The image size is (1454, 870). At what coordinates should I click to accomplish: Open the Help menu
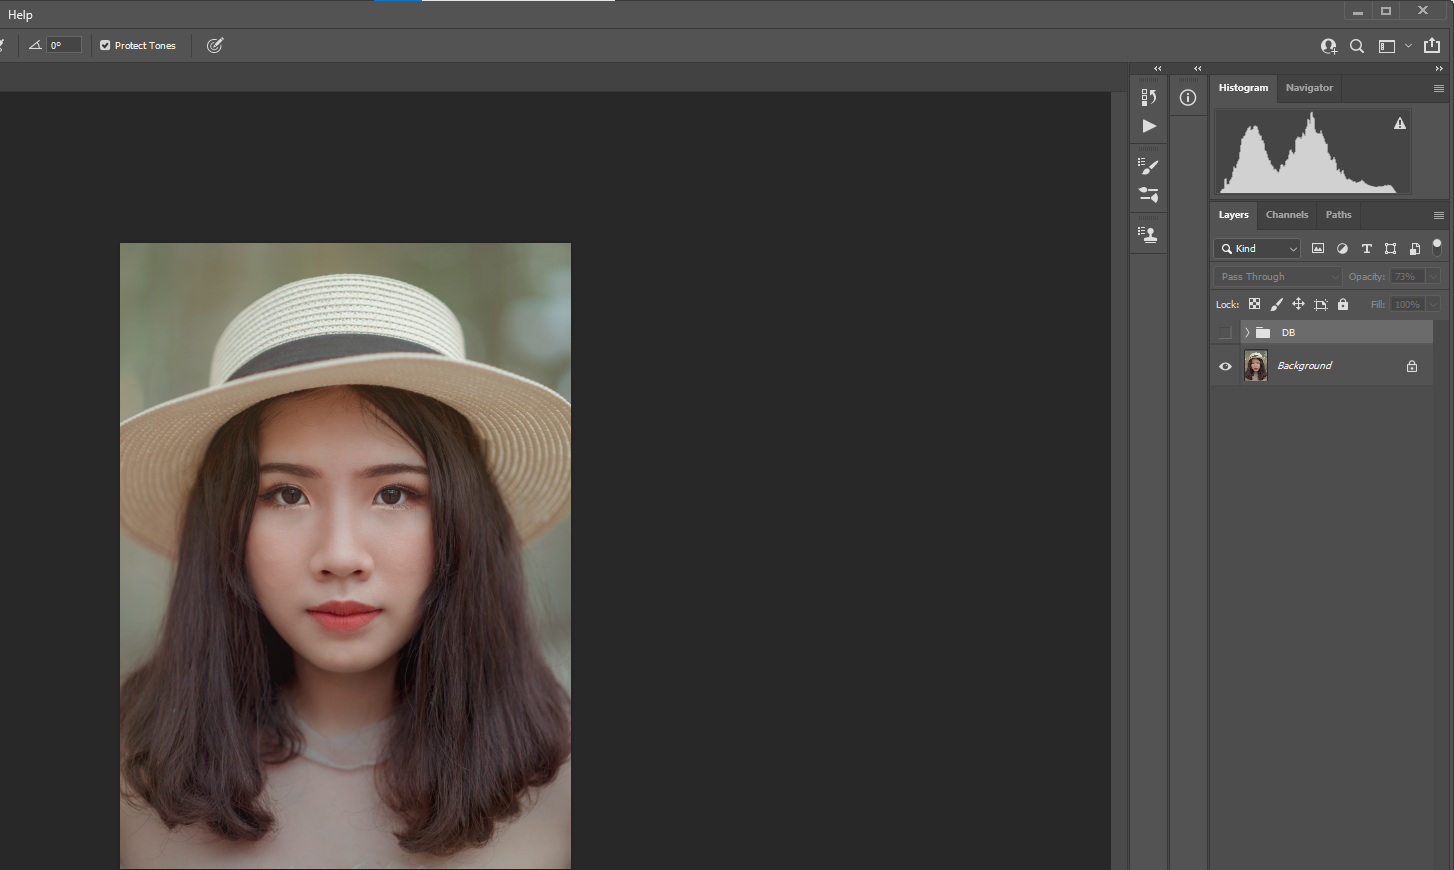20,14
